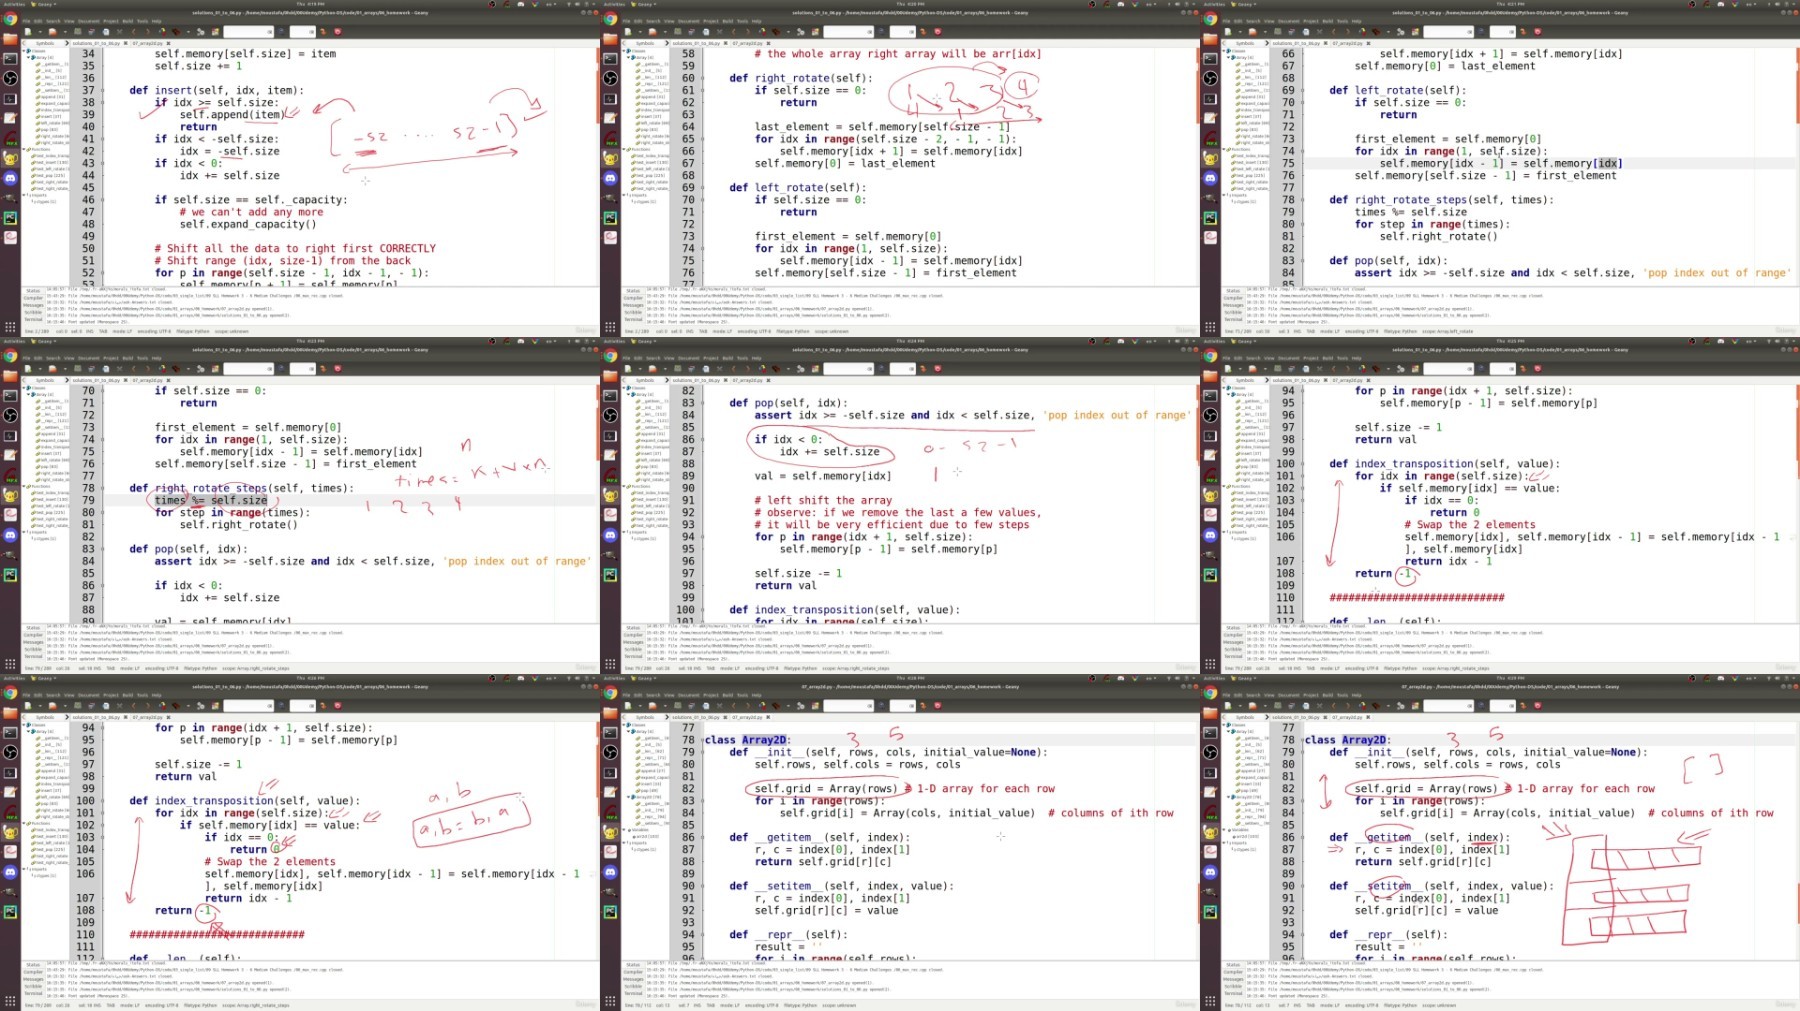Open Build menu in window starting at line 34
This screenshot has height=1011, width=1800.
(127, 21)
